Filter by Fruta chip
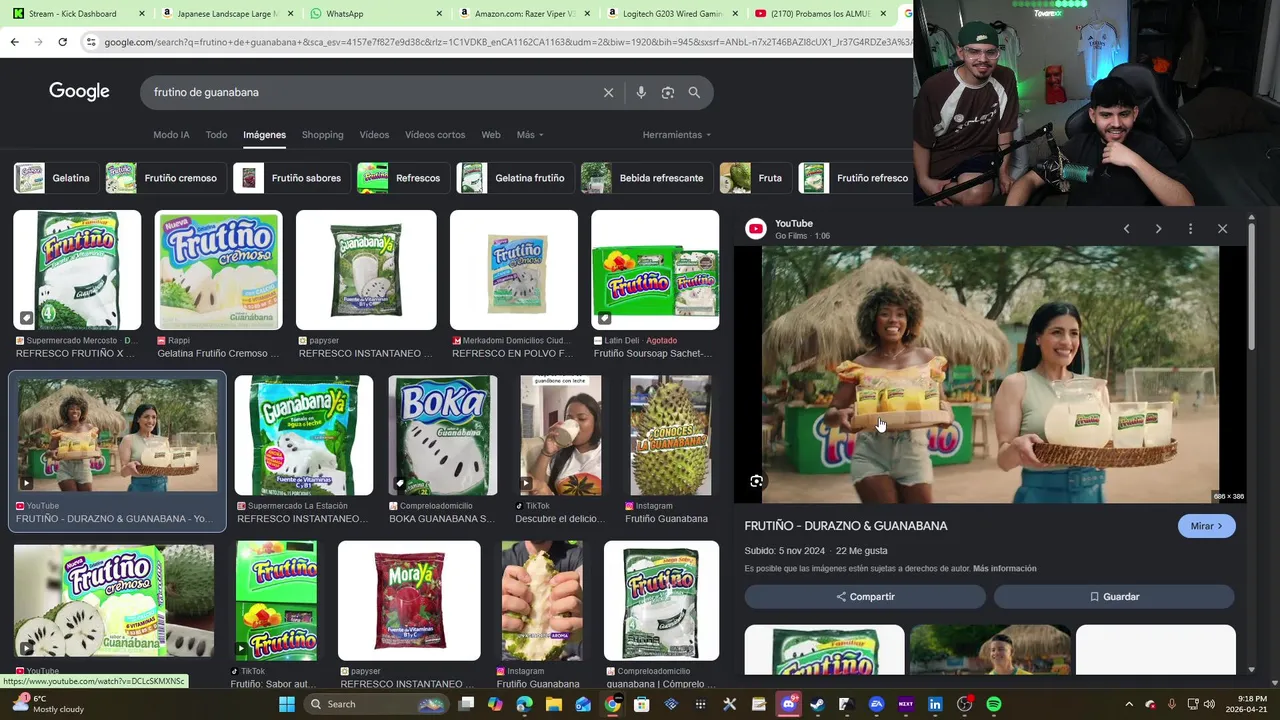 click(x=755, y=178)
